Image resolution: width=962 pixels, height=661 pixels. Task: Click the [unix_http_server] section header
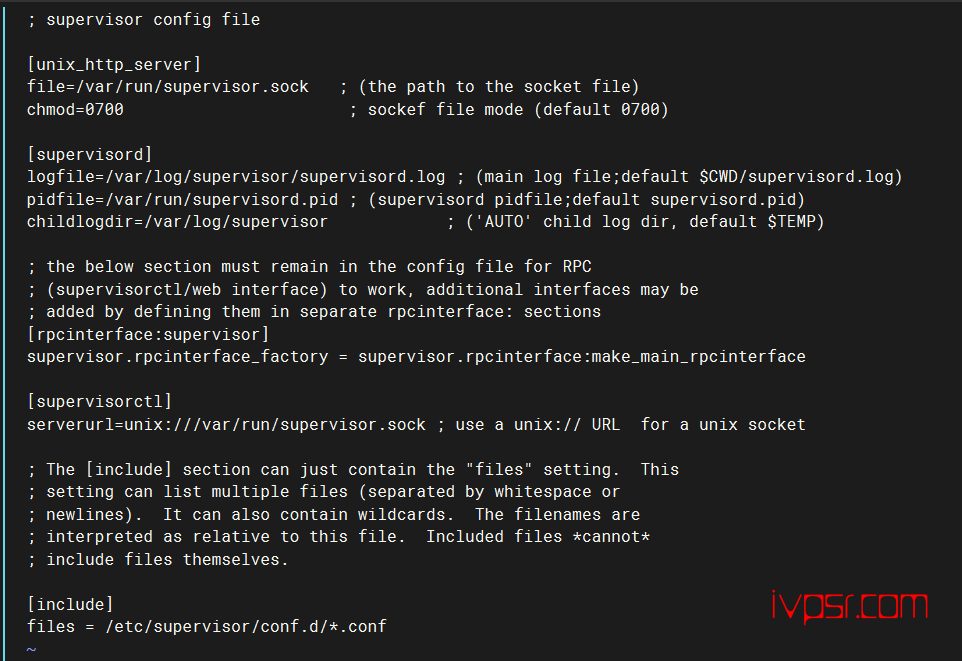(x=114, y=64)
